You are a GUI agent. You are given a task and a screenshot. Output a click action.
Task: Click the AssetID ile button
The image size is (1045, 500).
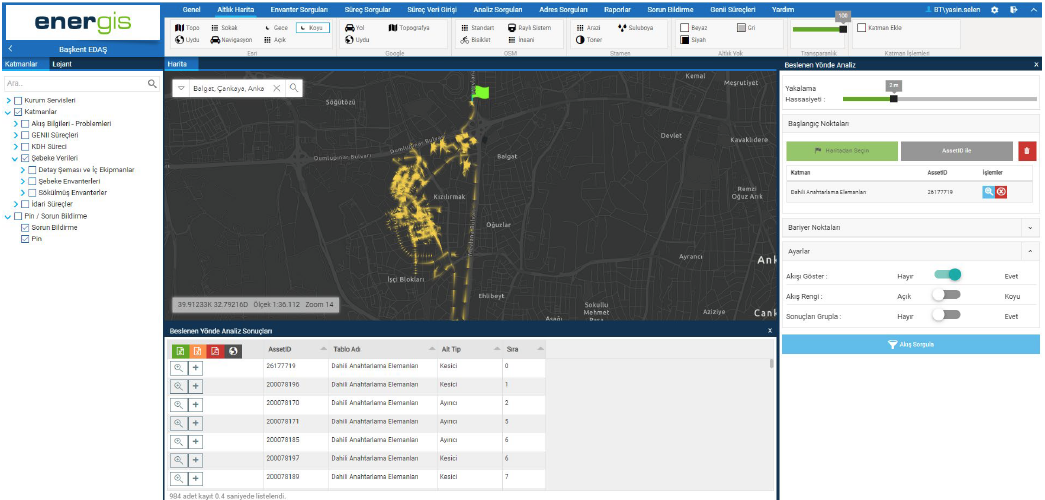pyautogui.click(x=956, y=151)
